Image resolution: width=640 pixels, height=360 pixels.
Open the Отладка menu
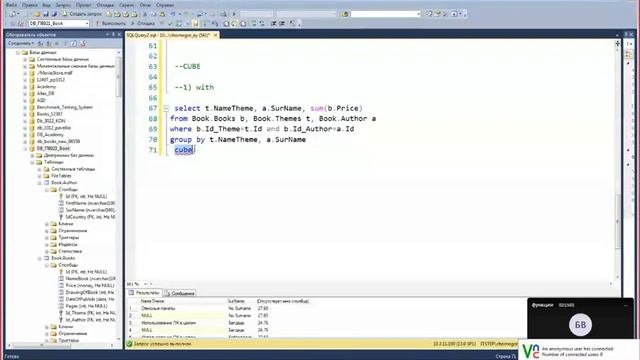point(105,5)
